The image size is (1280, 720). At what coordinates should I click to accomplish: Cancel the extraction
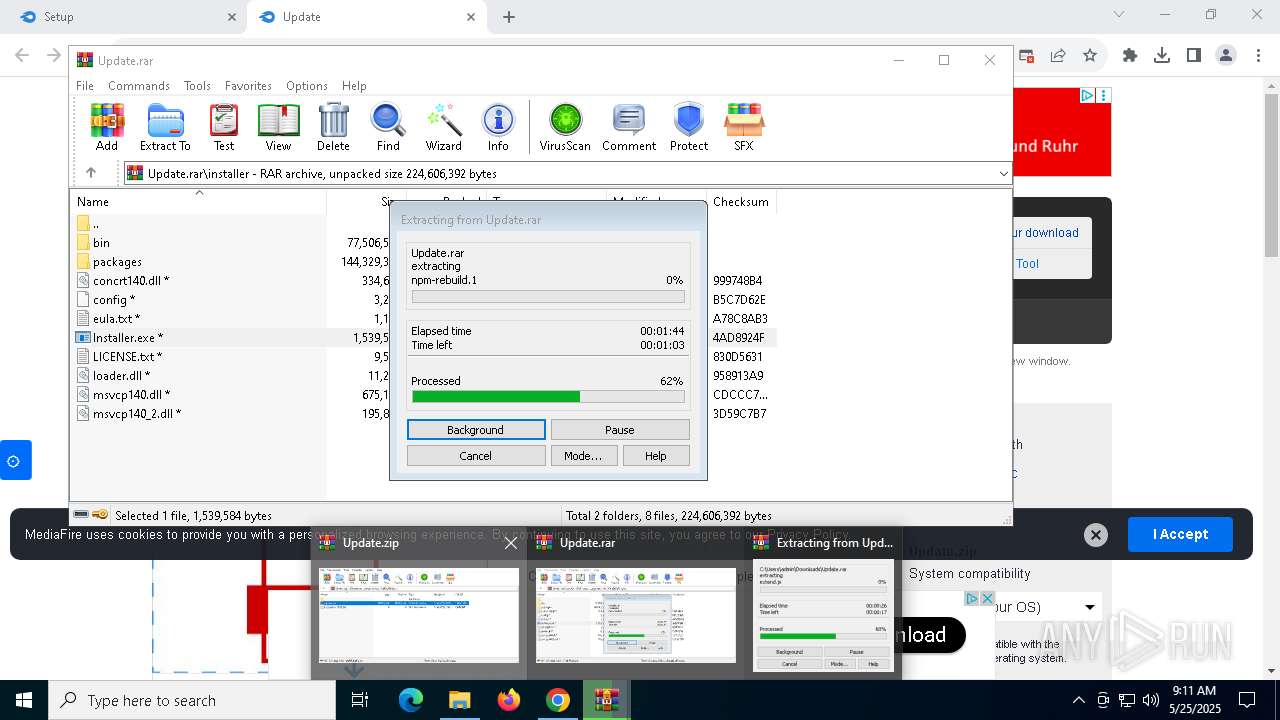point(476,456)
